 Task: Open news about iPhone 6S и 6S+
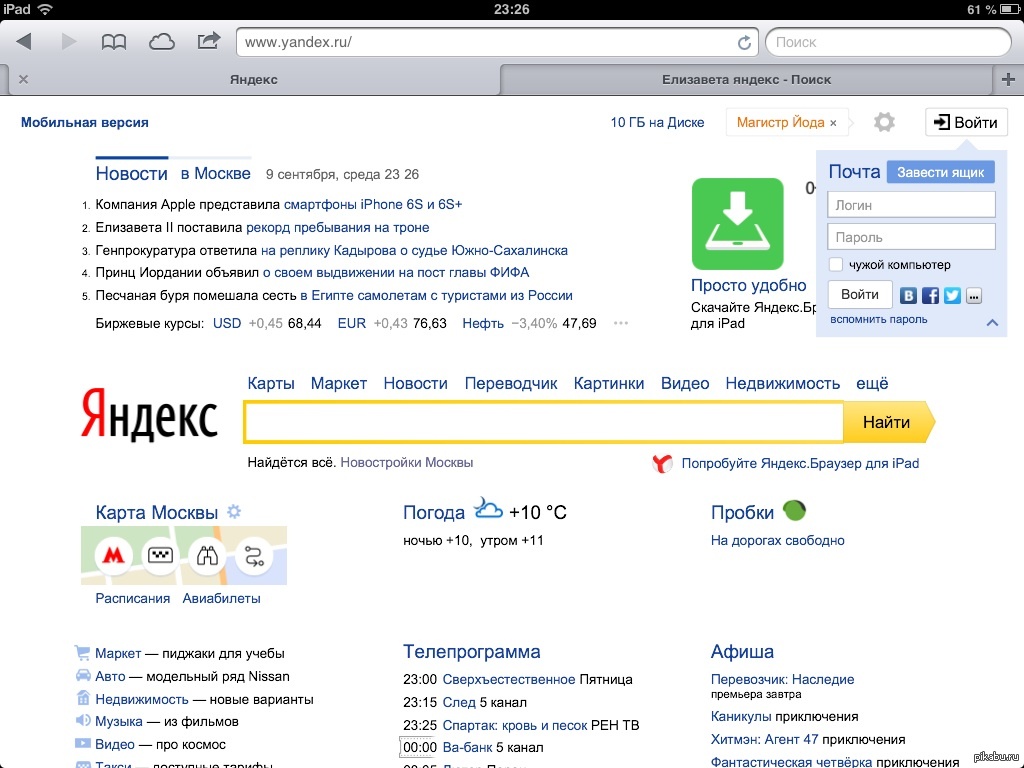pyautogui.click(x=373, y=204)
